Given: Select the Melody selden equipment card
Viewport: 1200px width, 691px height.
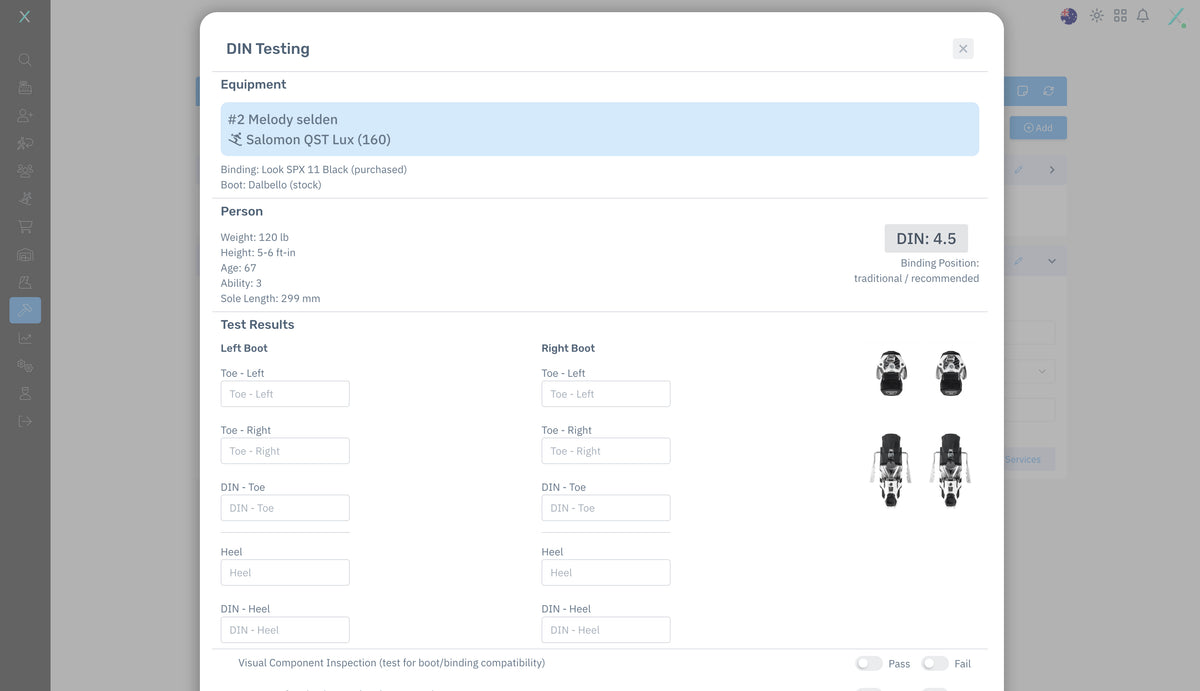Looking at the screenshot, I should click(599, 129).
